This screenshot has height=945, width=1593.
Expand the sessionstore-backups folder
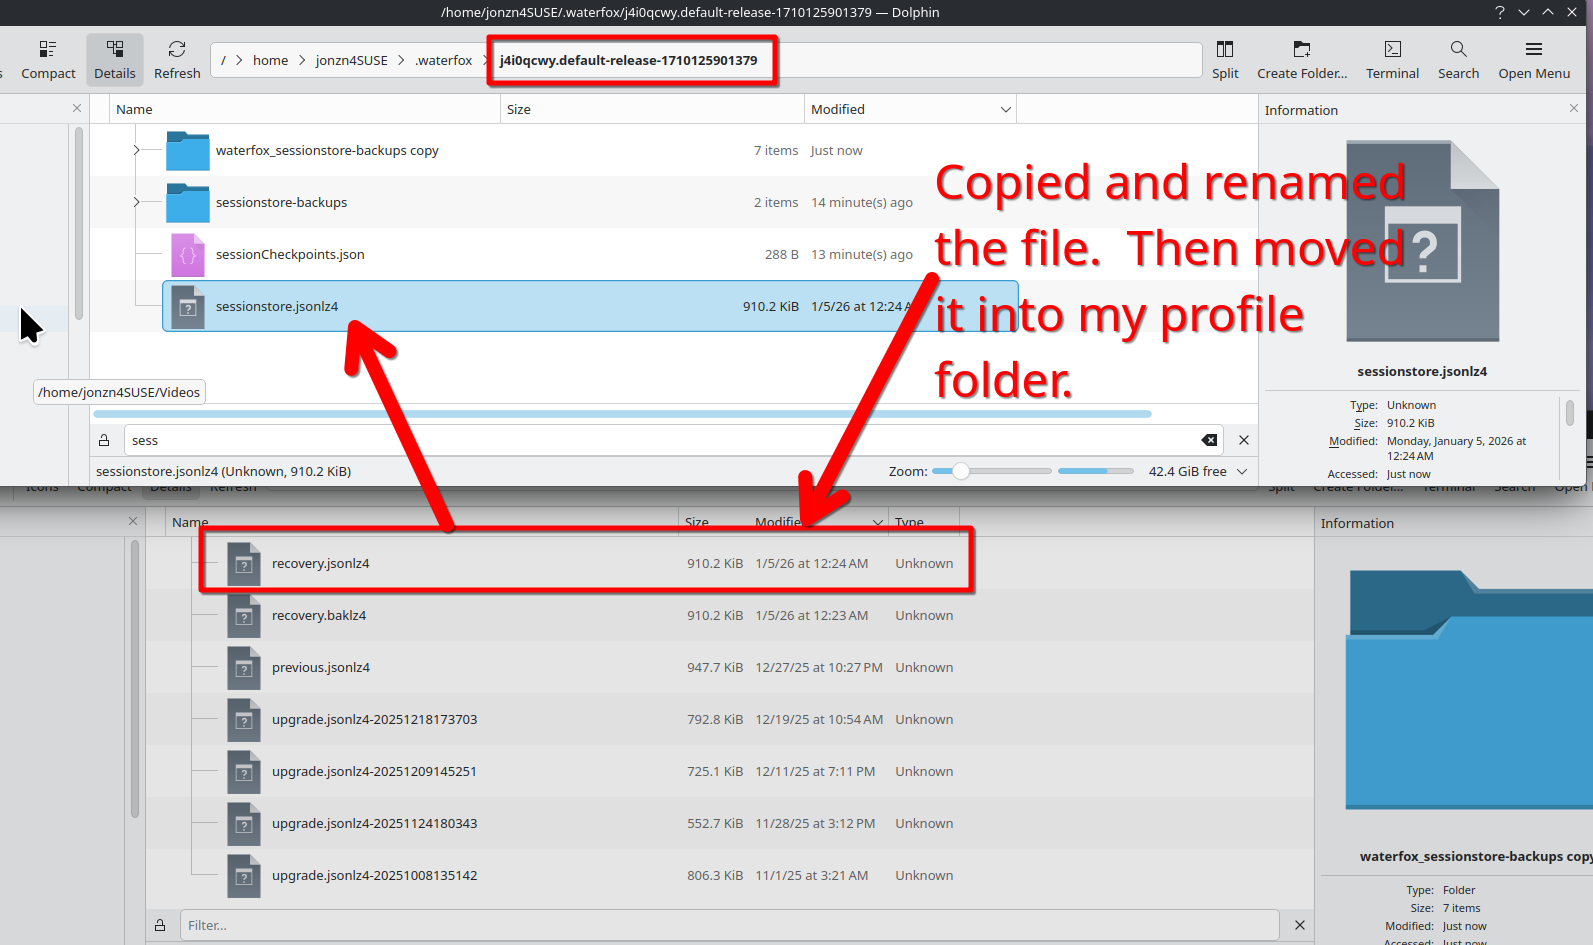[137, 202]
